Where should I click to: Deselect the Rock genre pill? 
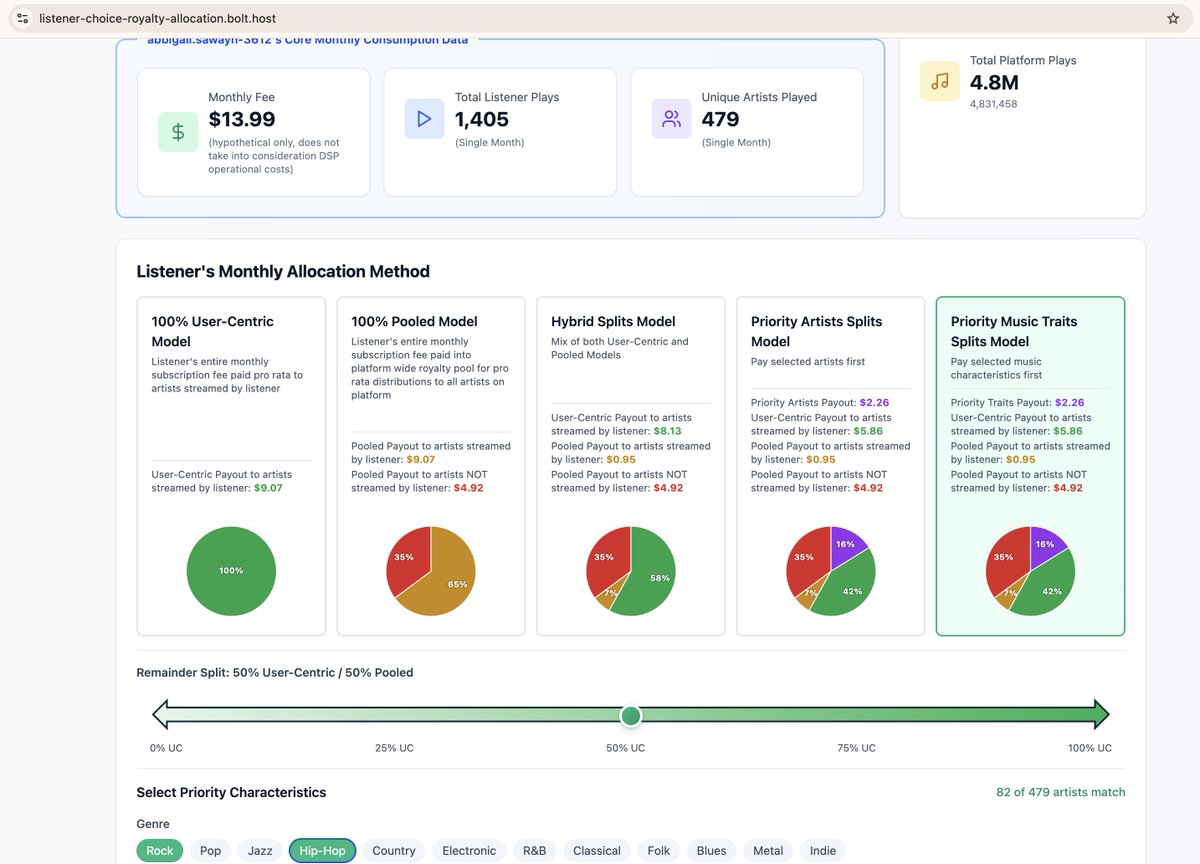point(158,850)
